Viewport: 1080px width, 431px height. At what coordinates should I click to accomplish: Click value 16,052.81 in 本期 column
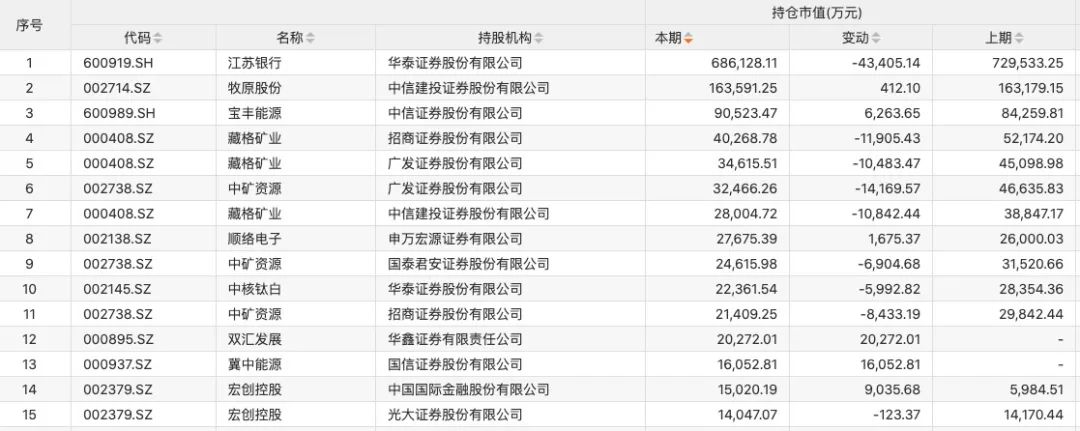click(748, 364)
